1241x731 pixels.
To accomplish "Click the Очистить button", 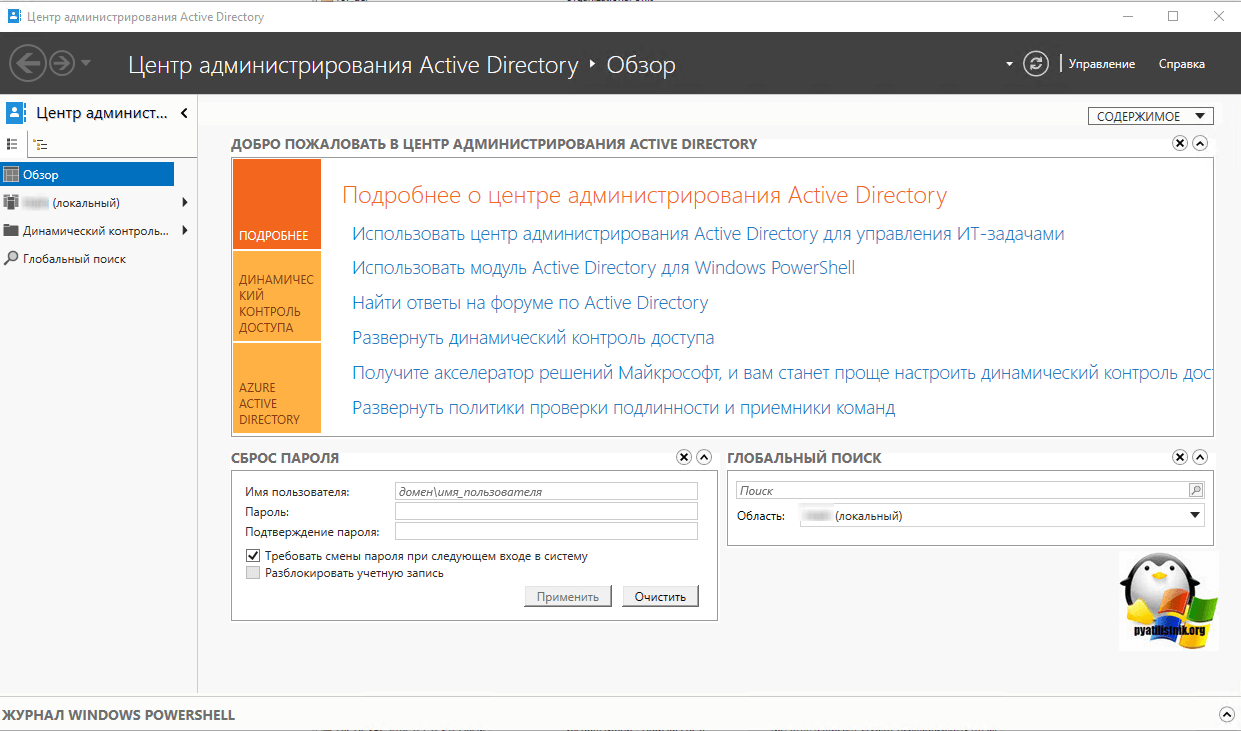I will [x=660, y=597].
